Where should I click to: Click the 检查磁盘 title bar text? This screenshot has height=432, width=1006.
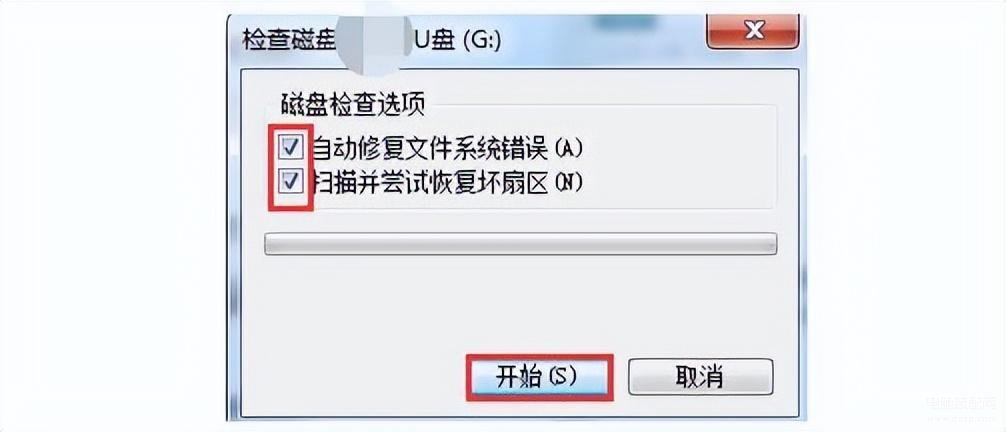[x=289, y=40]
